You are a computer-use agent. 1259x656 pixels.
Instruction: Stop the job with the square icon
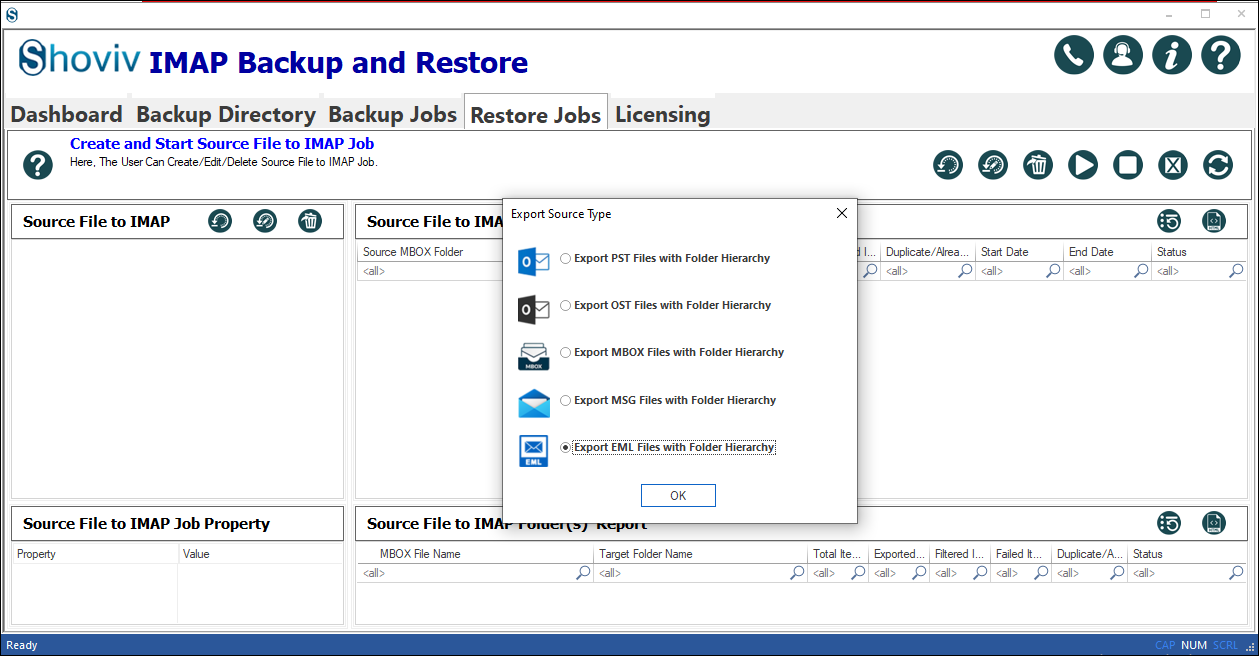coord(1128,165)
